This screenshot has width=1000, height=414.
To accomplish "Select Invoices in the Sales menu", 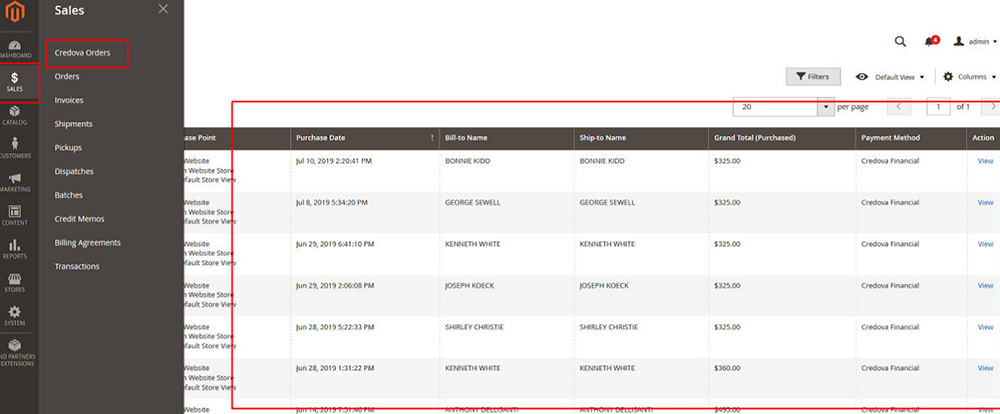I will pyautogui.click(x=69, y=100).
